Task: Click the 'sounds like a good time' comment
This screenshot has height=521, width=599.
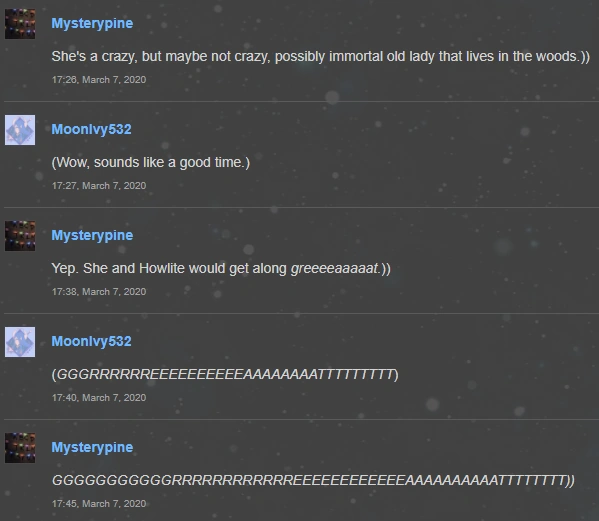Action: (x=151, y=162)
